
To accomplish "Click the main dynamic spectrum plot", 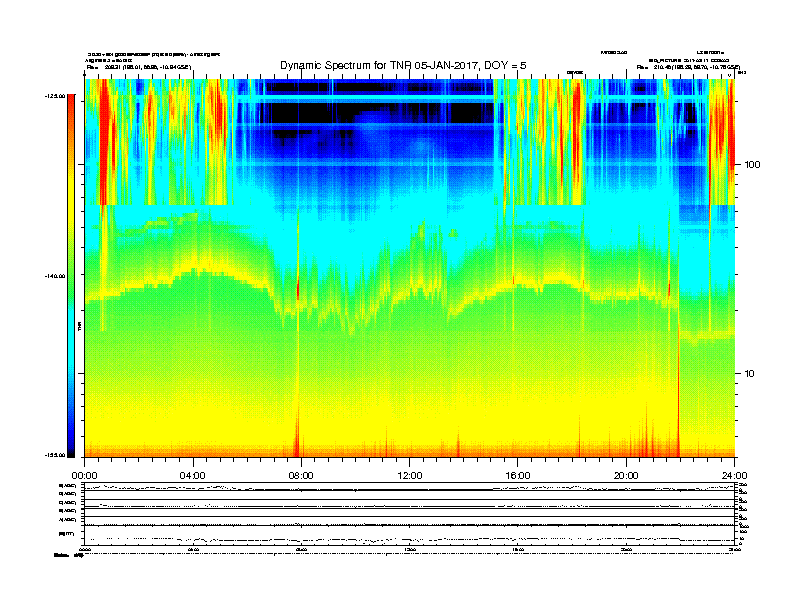I will coord(410,268).
